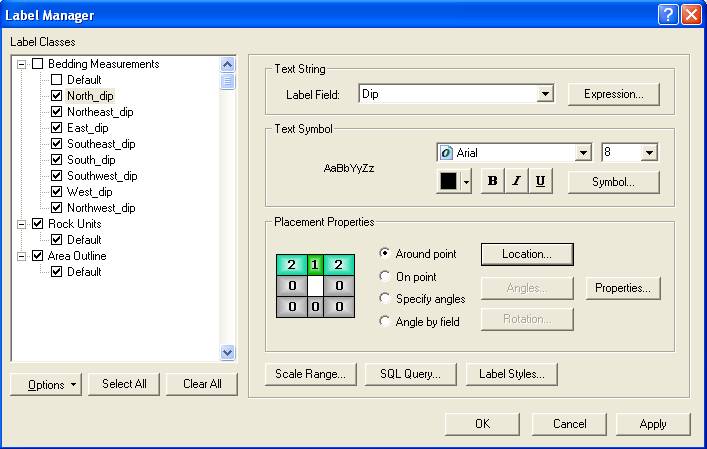Image resolution: width=707 pixels, height=449 pixels.
Task: Click the Help question mark button
Action: pyautogui.click(x=668, y=14)
